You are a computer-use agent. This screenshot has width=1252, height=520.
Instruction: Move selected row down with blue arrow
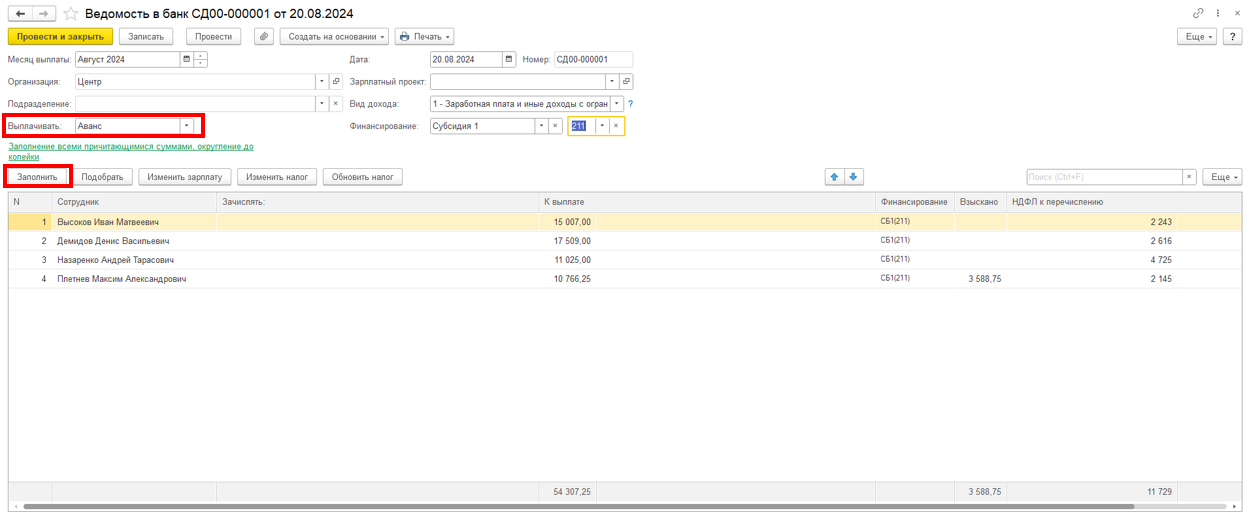click(853, 177)
